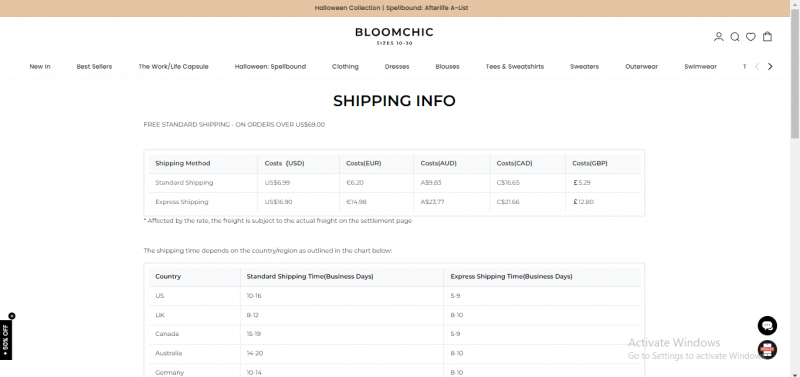Viewport: 800px width, 377px height.
Task: Open The Work/Life Capsule menu
Action: point(173,66)
